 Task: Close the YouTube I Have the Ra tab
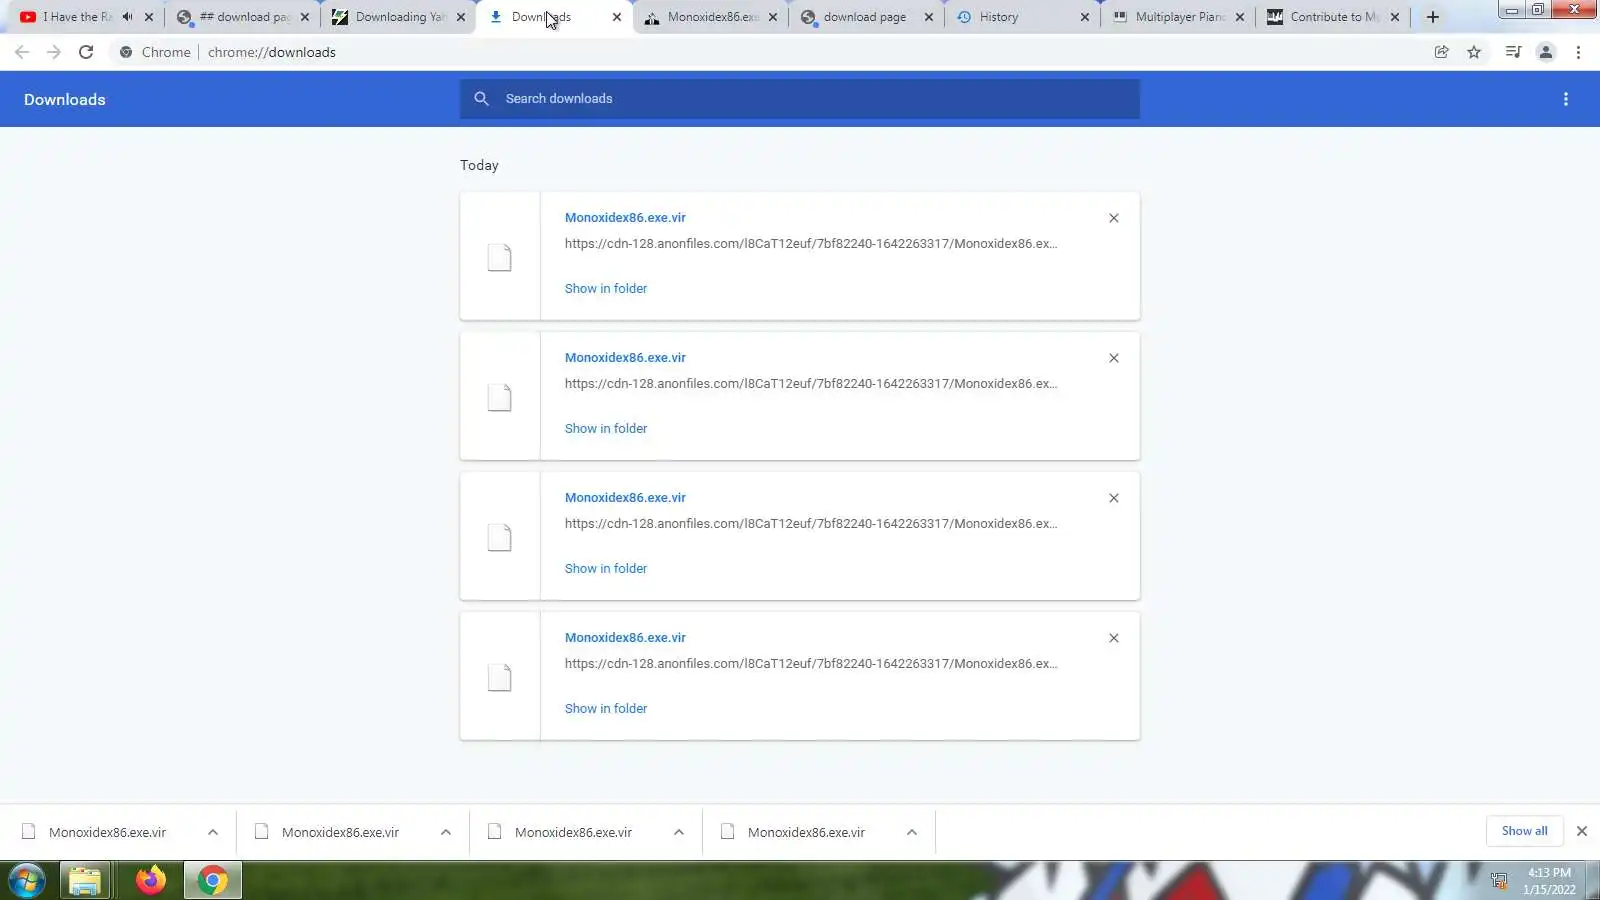click(x=149, y=17)
